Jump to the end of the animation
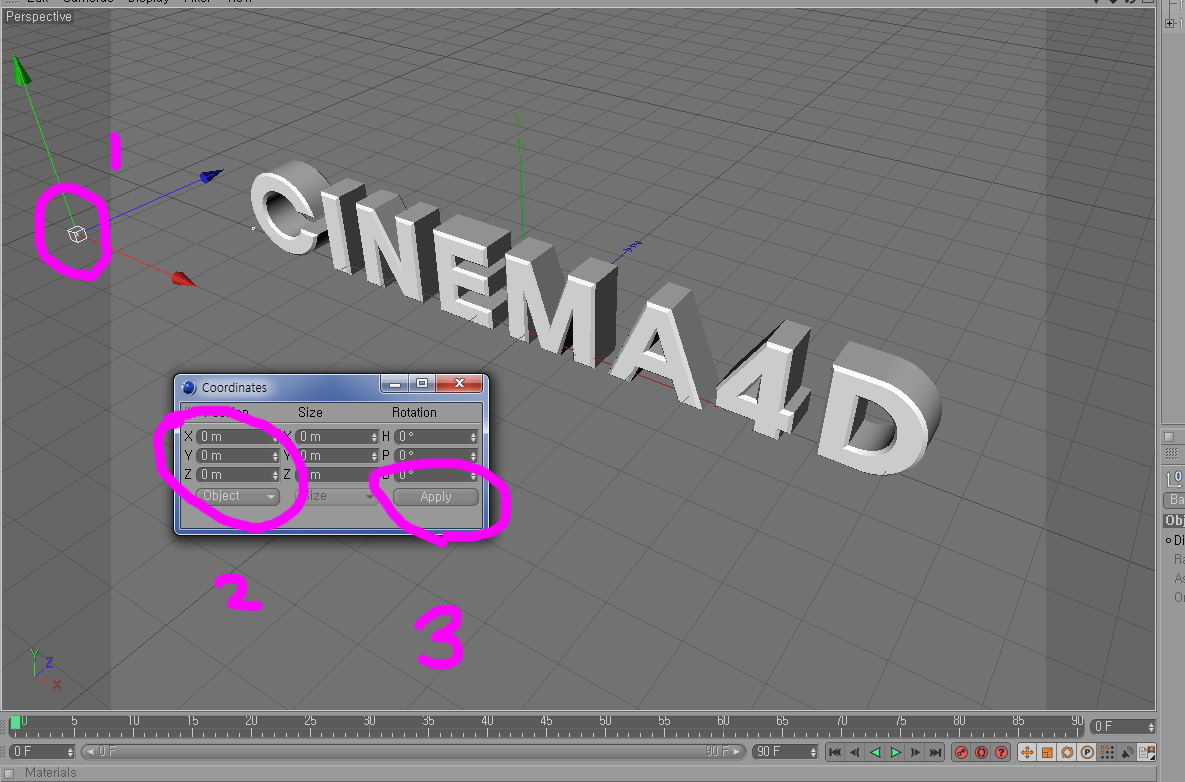Viewport: 1185px width, 782px height. pos(936,753)
